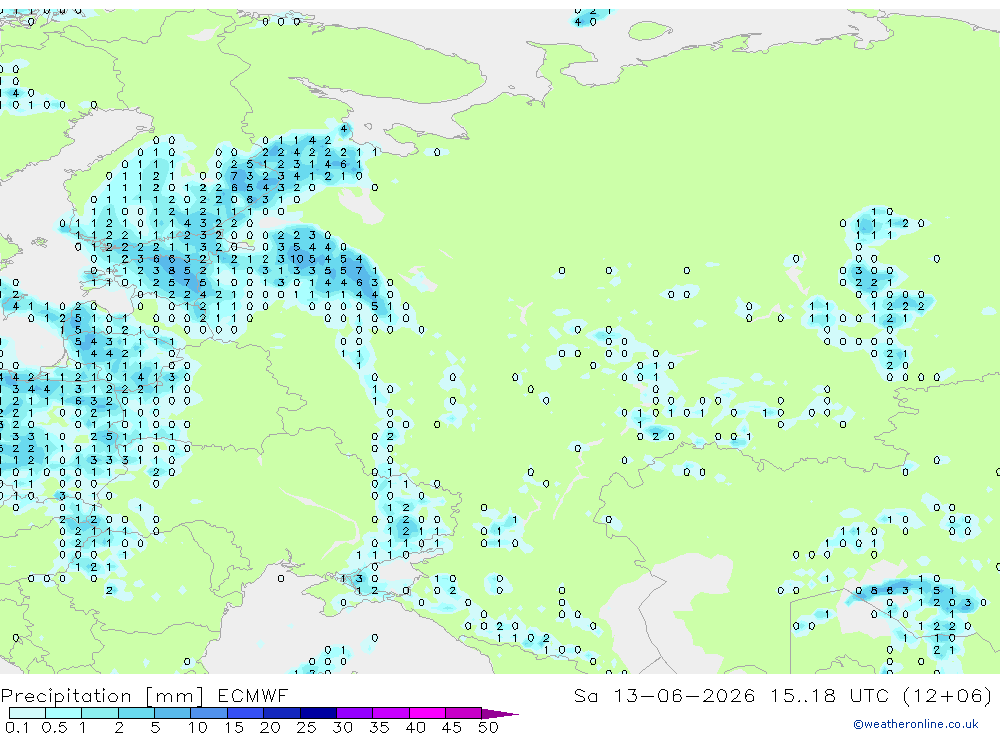The height and width of the screenshot is (733, 1000).
Task: Click the 'Precipitation [mm]' title text
Action: (x=102, y=695)
